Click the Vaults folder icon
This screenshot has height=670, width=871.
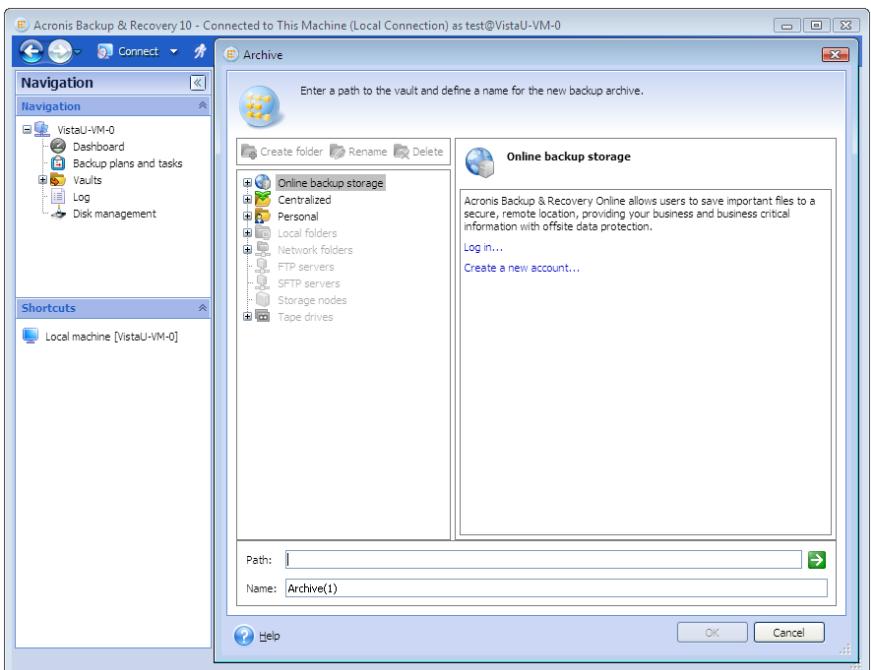tap(58, 180)
